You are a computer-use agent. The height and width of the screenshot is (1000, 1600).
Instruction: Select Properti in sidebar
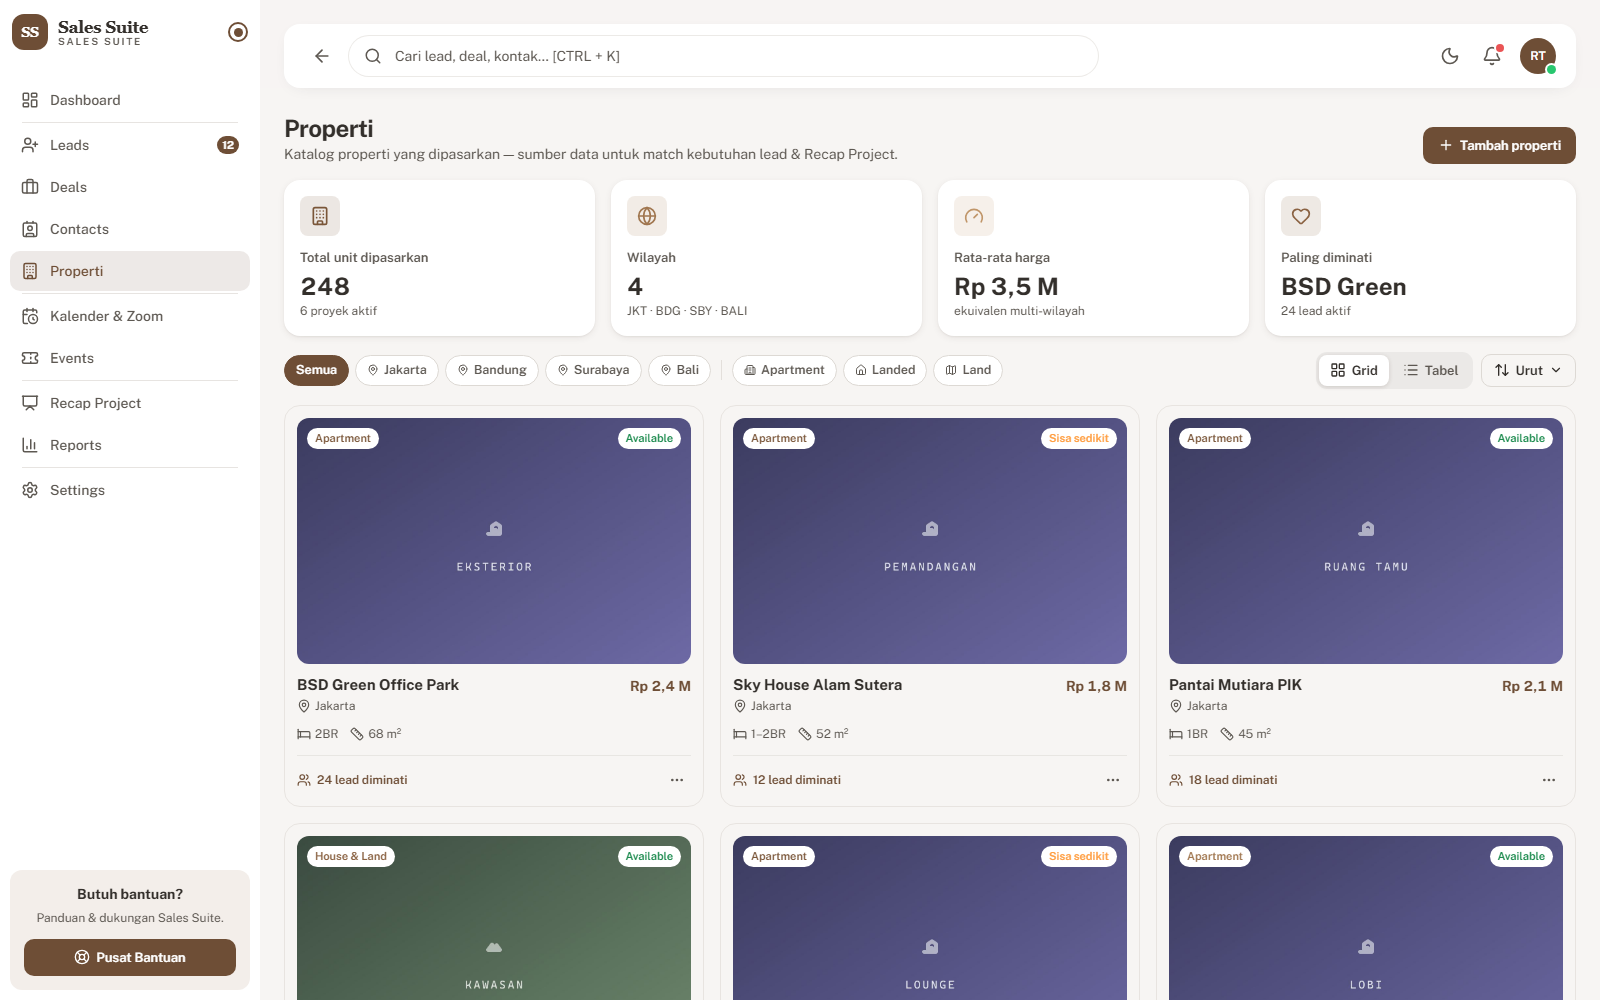130,271
